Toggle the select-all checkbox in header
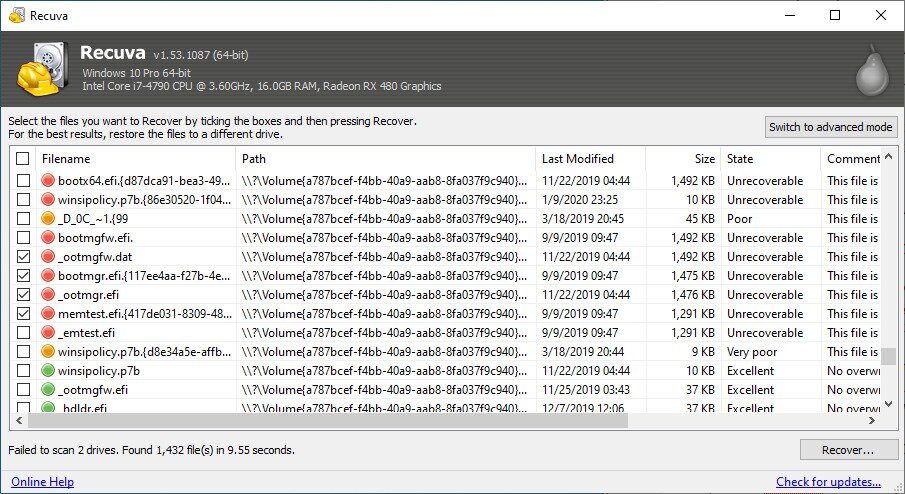This screenshot has width=905, height=494. point(23,159)
